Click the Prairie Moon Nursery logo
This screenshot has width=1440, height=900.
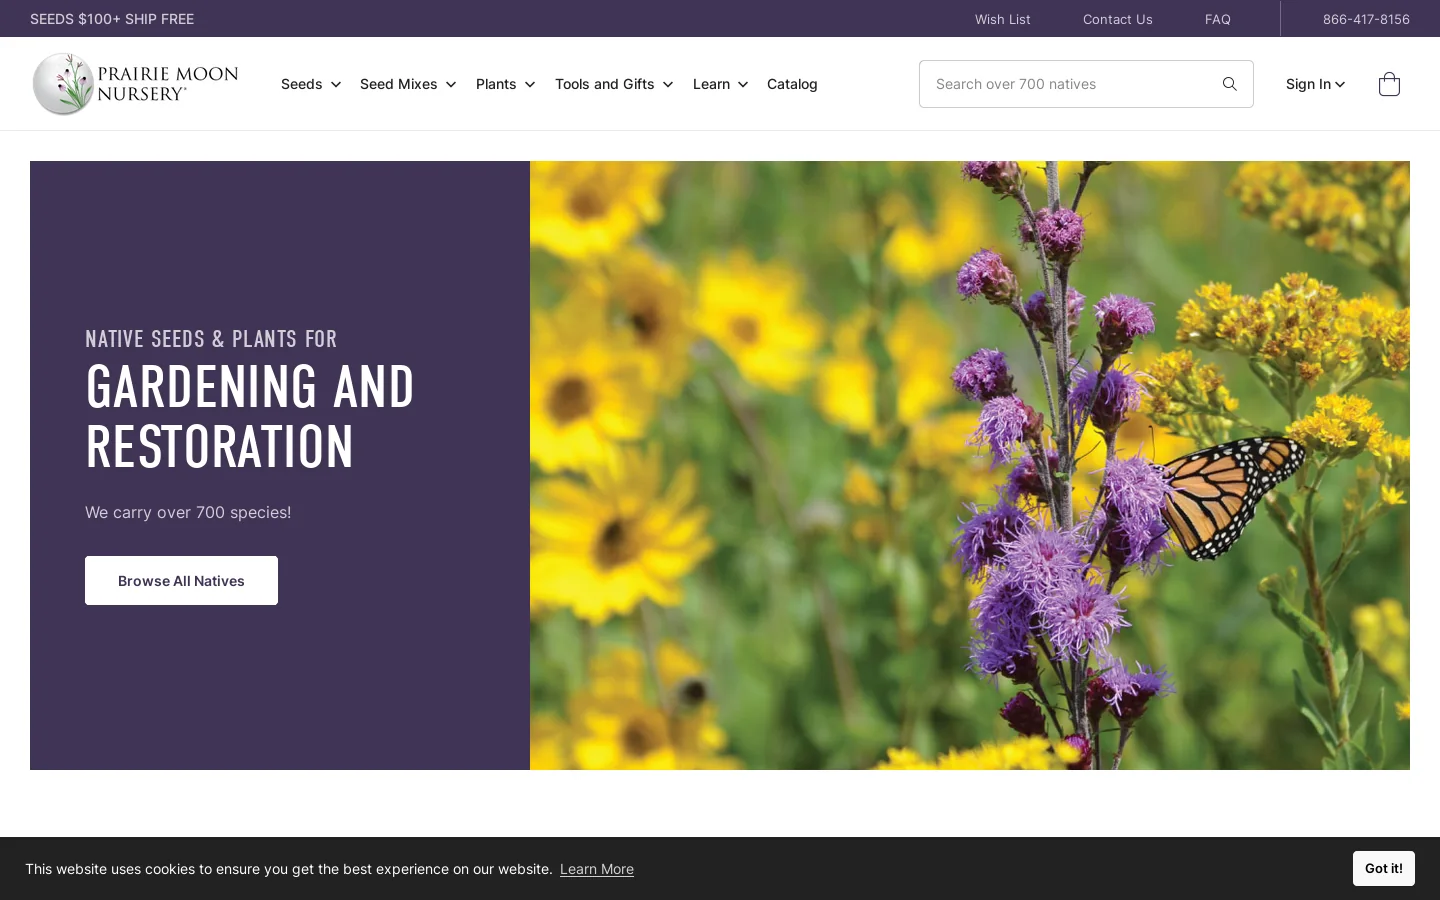click(135, 84)
